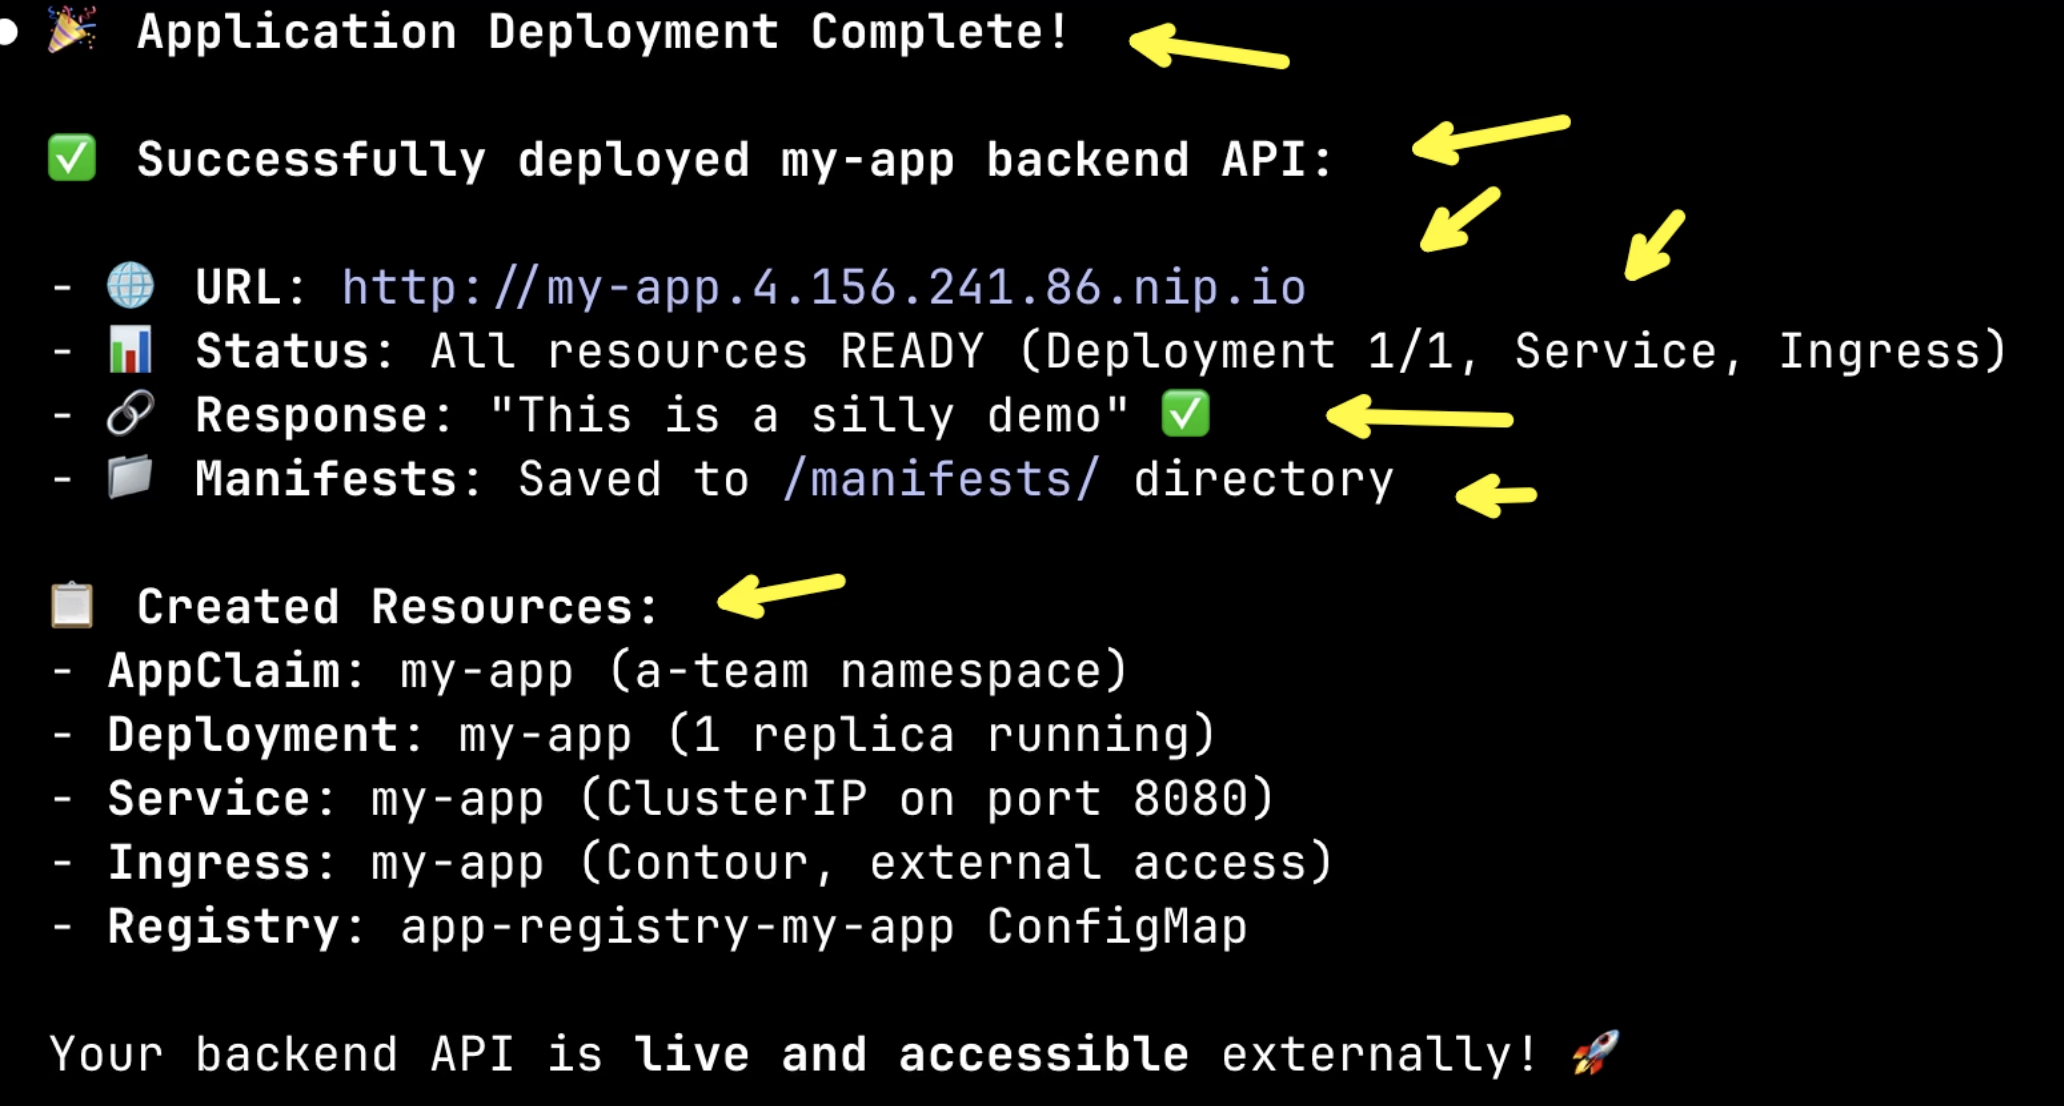Click the Deployment resource label
The height and width of the screenshot is (1106, 2064).
pyautogui.click(x=253, y=735)
